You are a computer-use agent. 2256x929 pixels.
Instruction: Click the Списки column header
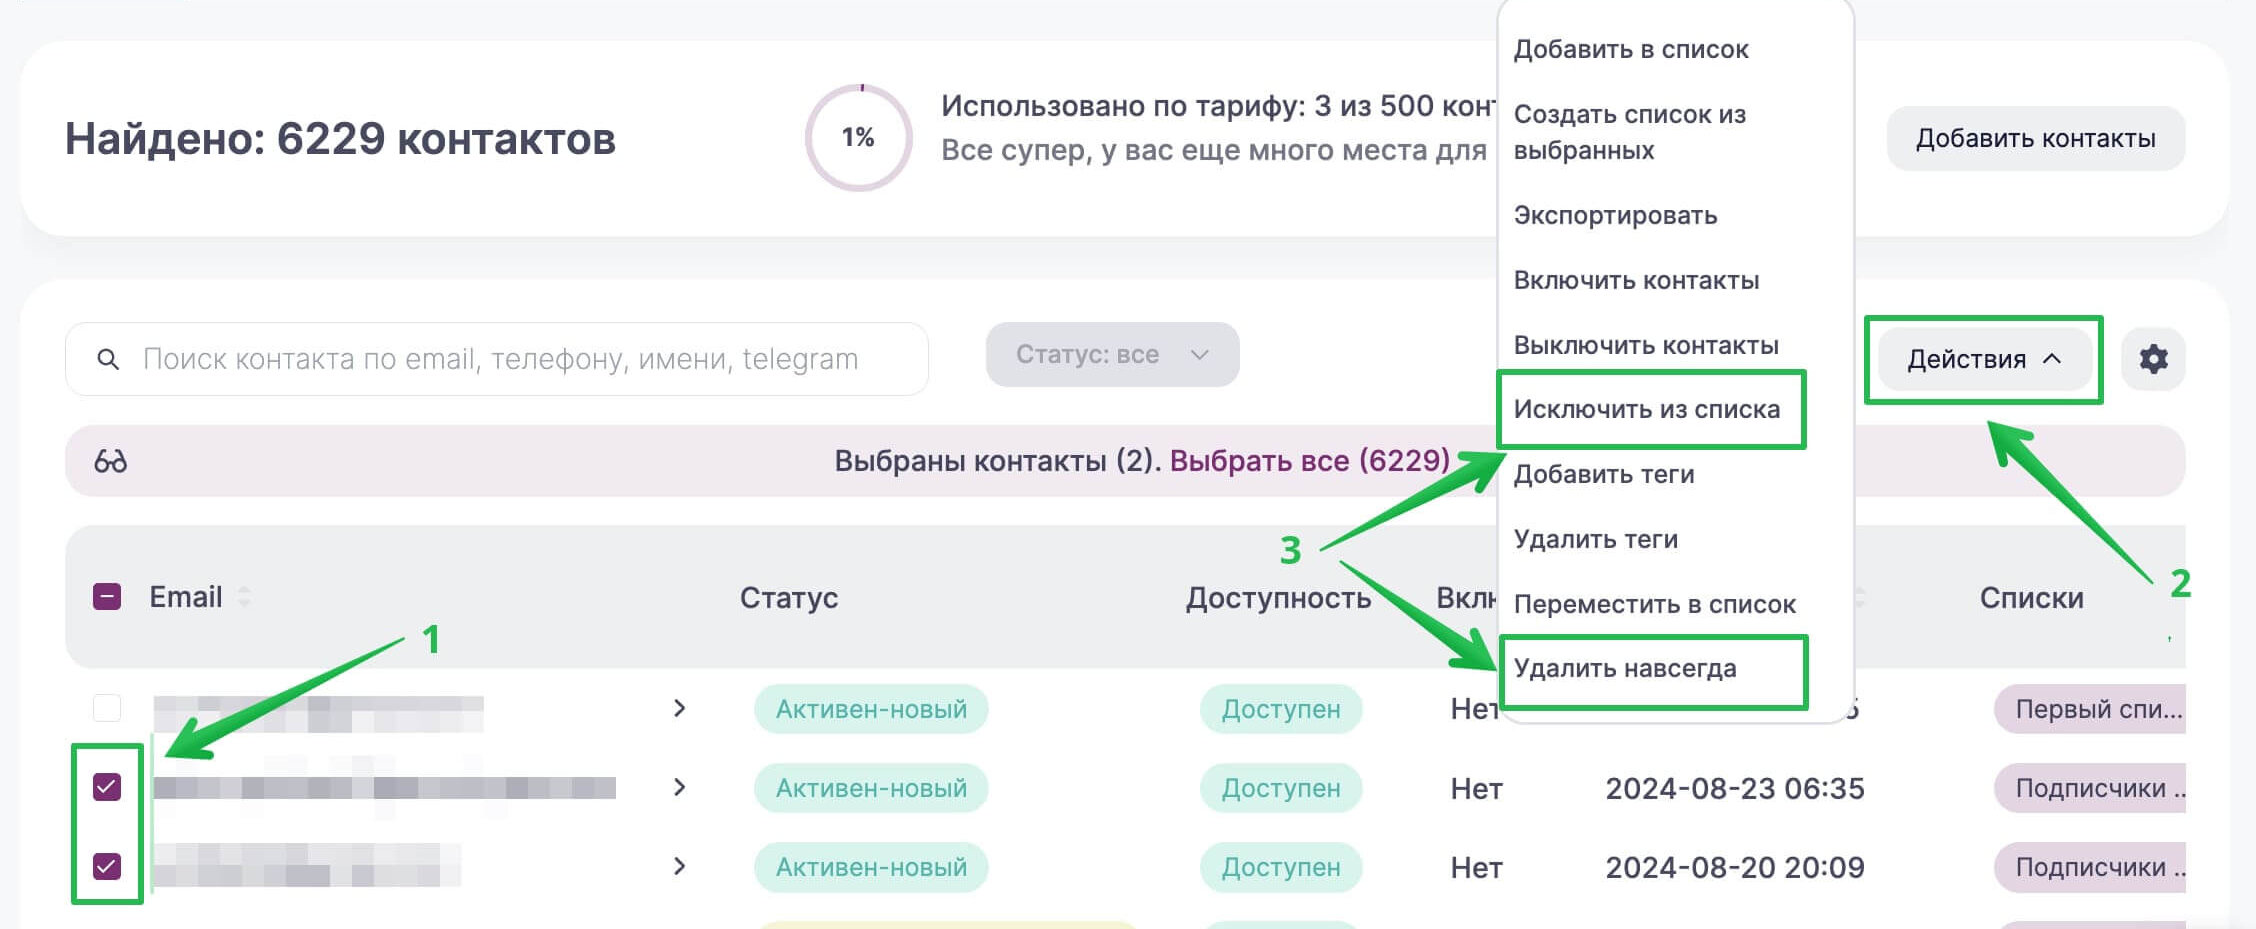2031,597
